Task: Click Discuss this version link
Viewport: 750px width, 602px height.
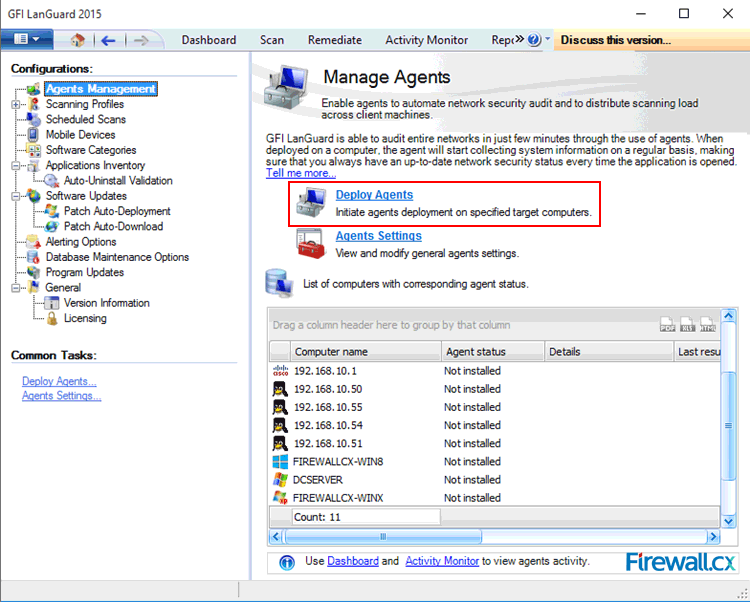Action: [x=615, y=40]
